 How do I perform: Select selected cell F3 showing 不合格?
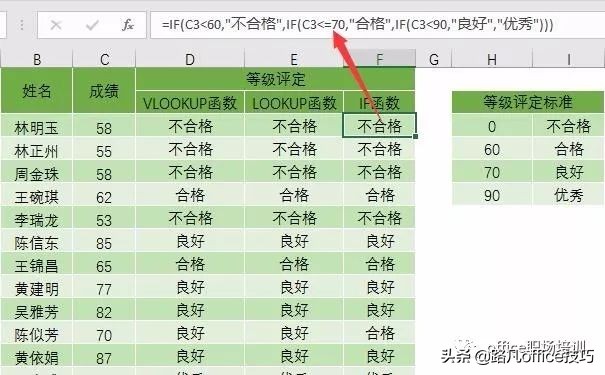[379, 125]
